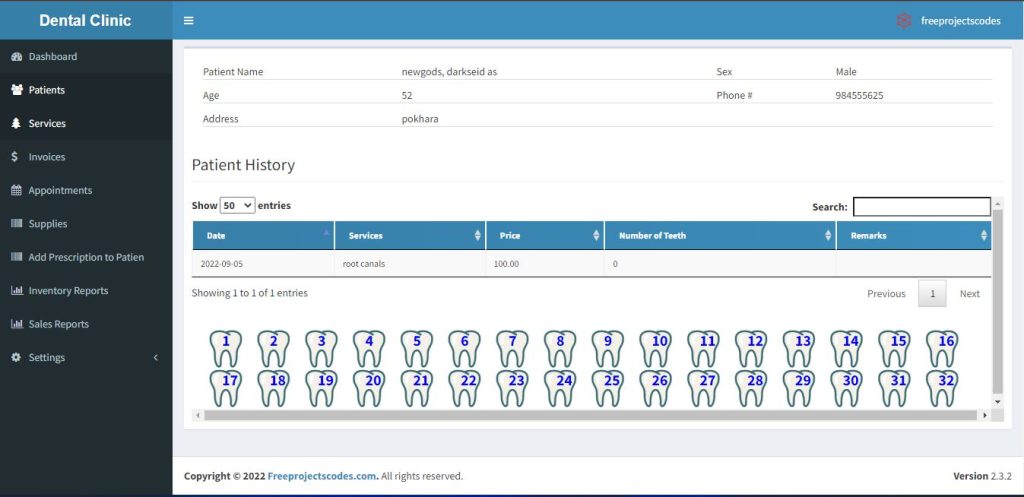Pick tooth number 32 icon
The width and height of the screenshot is (1024, 497).
pos(942,388)
